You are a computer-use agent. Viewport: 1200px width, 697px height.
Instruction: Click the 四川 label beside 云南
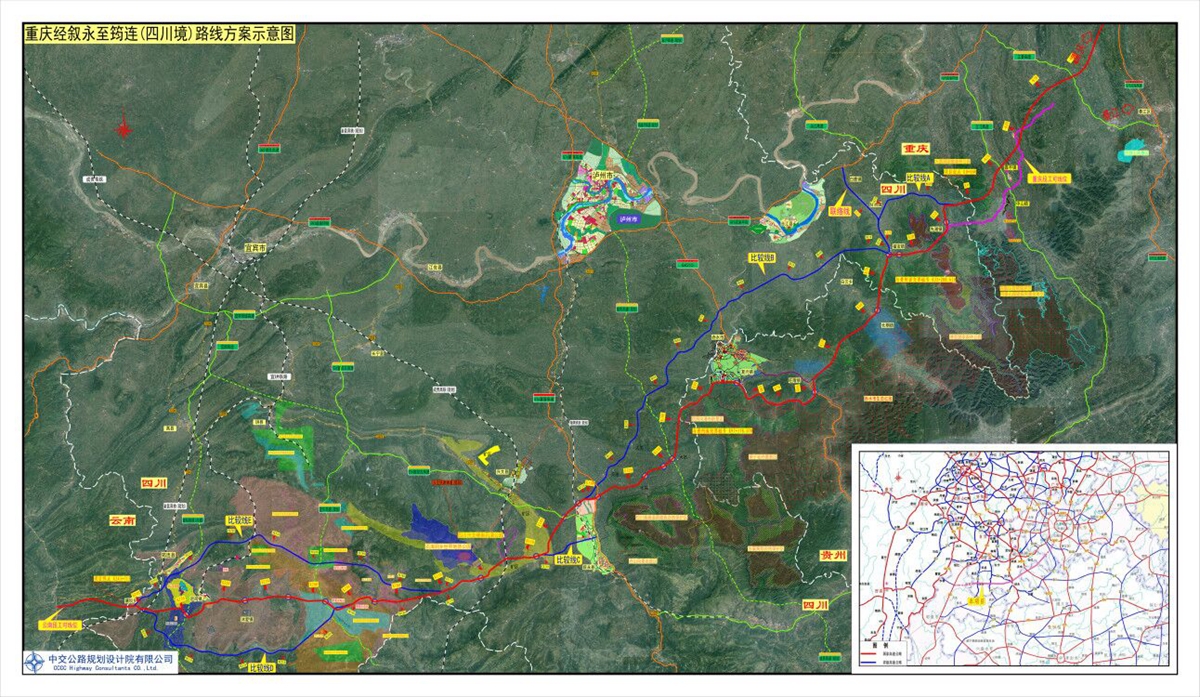[155, 483]
